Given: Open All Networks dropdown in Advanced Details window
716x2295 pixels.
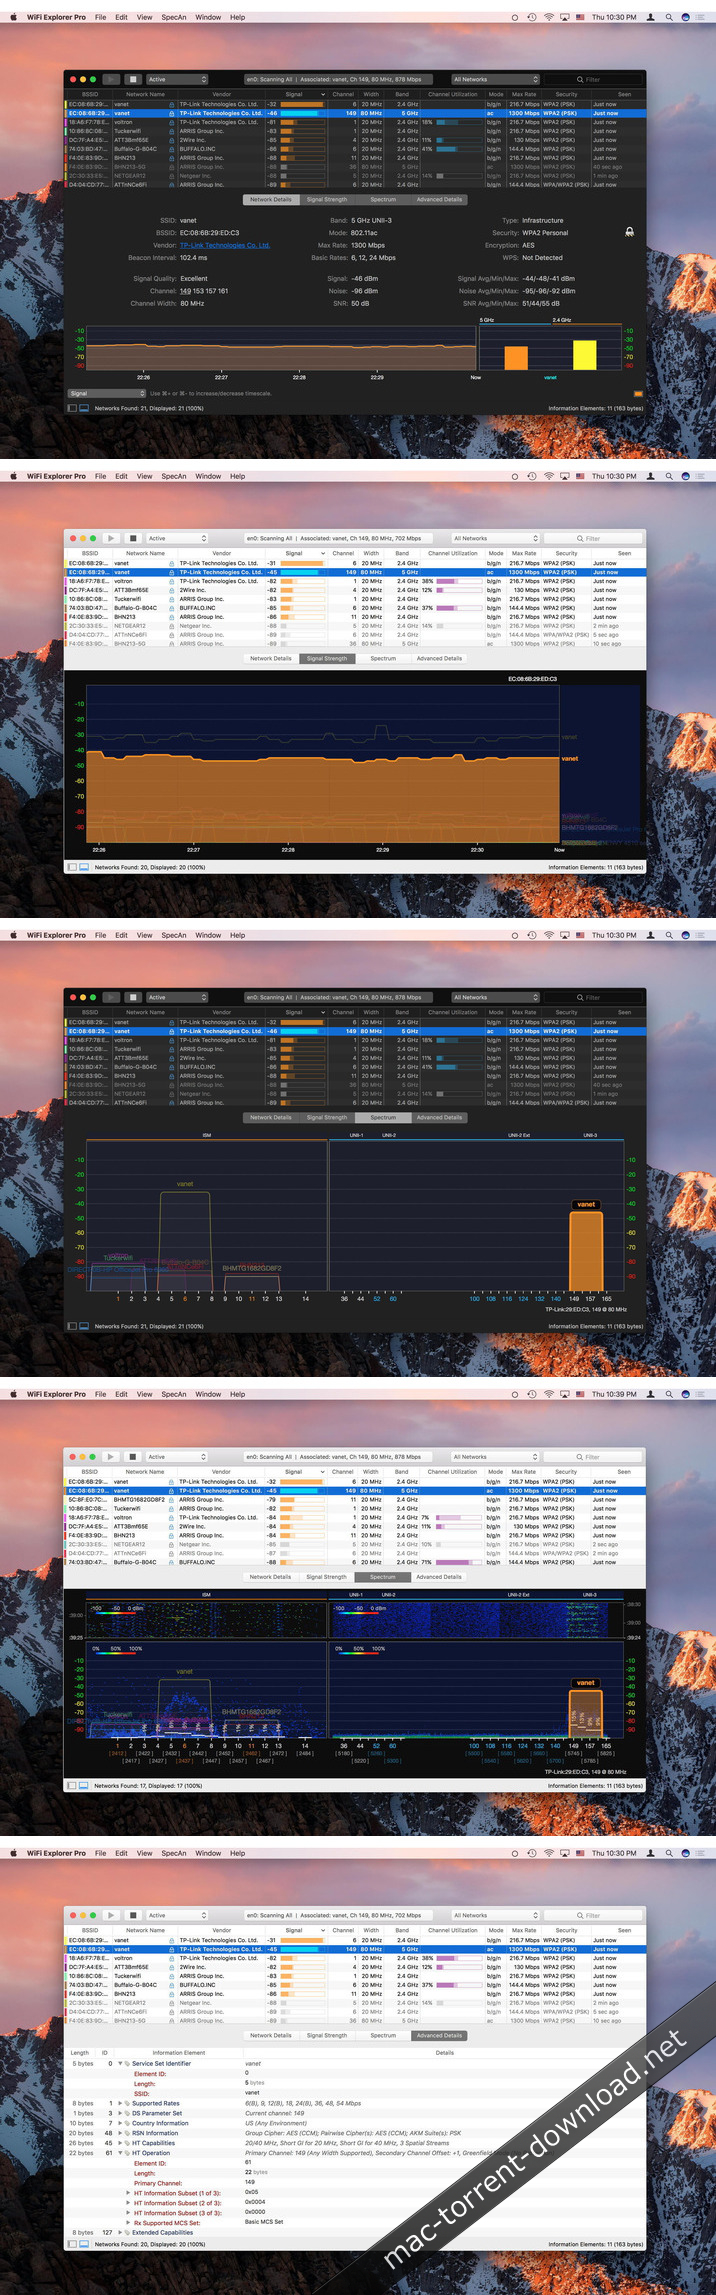Looking at the screenshot, I should click(x=495, y=1915).
